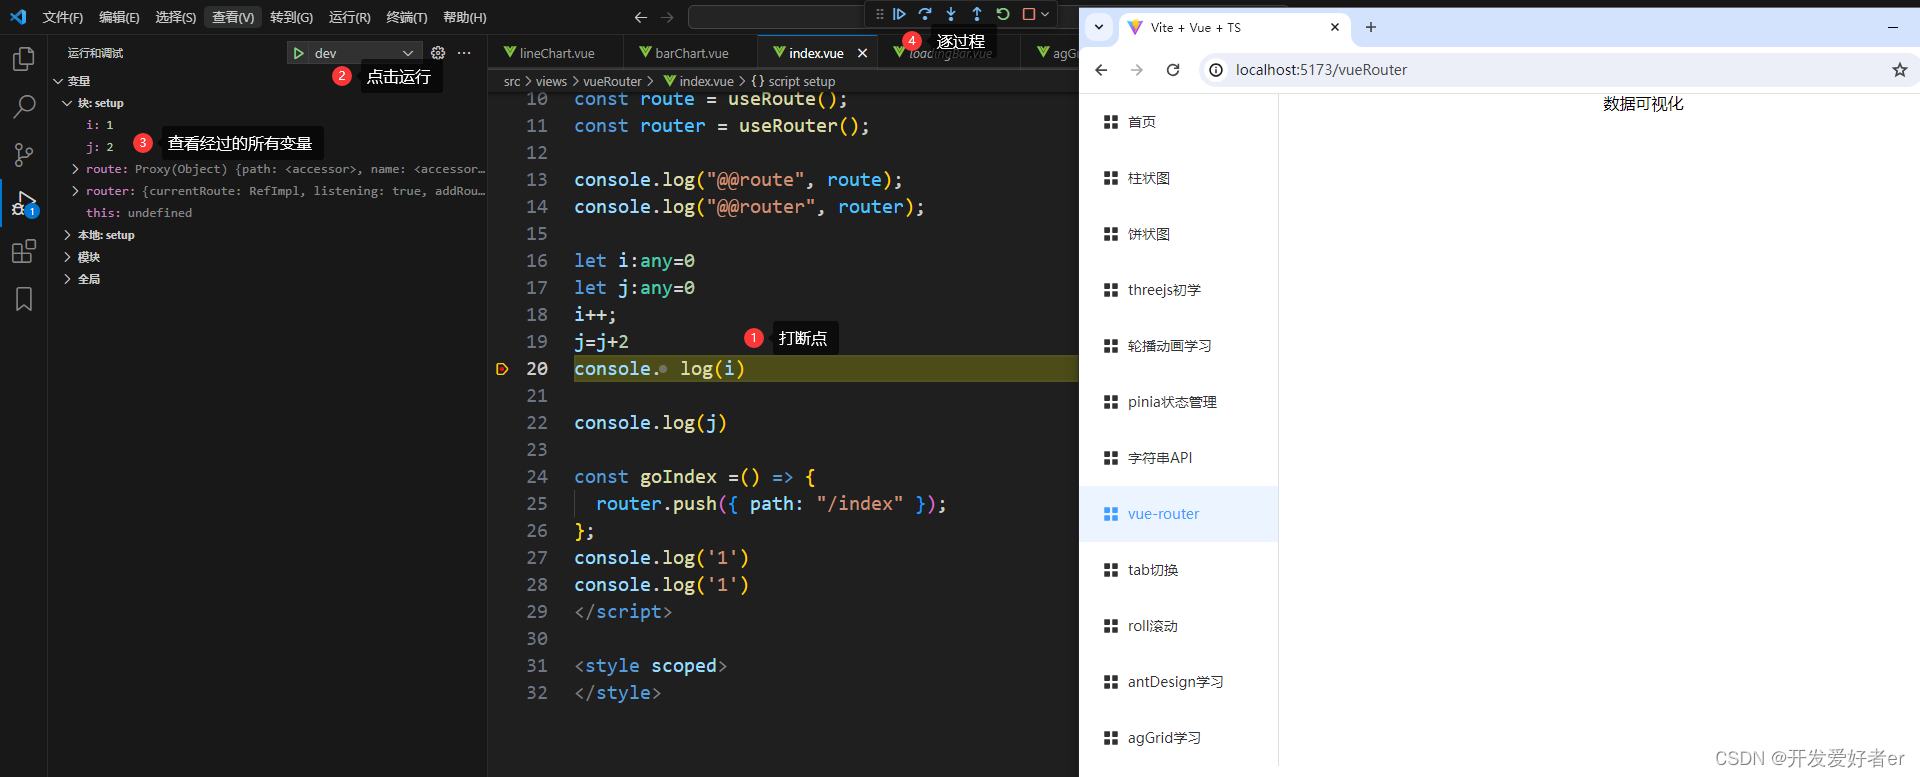The height and width of the screenshot is (777, 1920).
Task: Click the VS Code logo icon
Action: coord(18,17)
